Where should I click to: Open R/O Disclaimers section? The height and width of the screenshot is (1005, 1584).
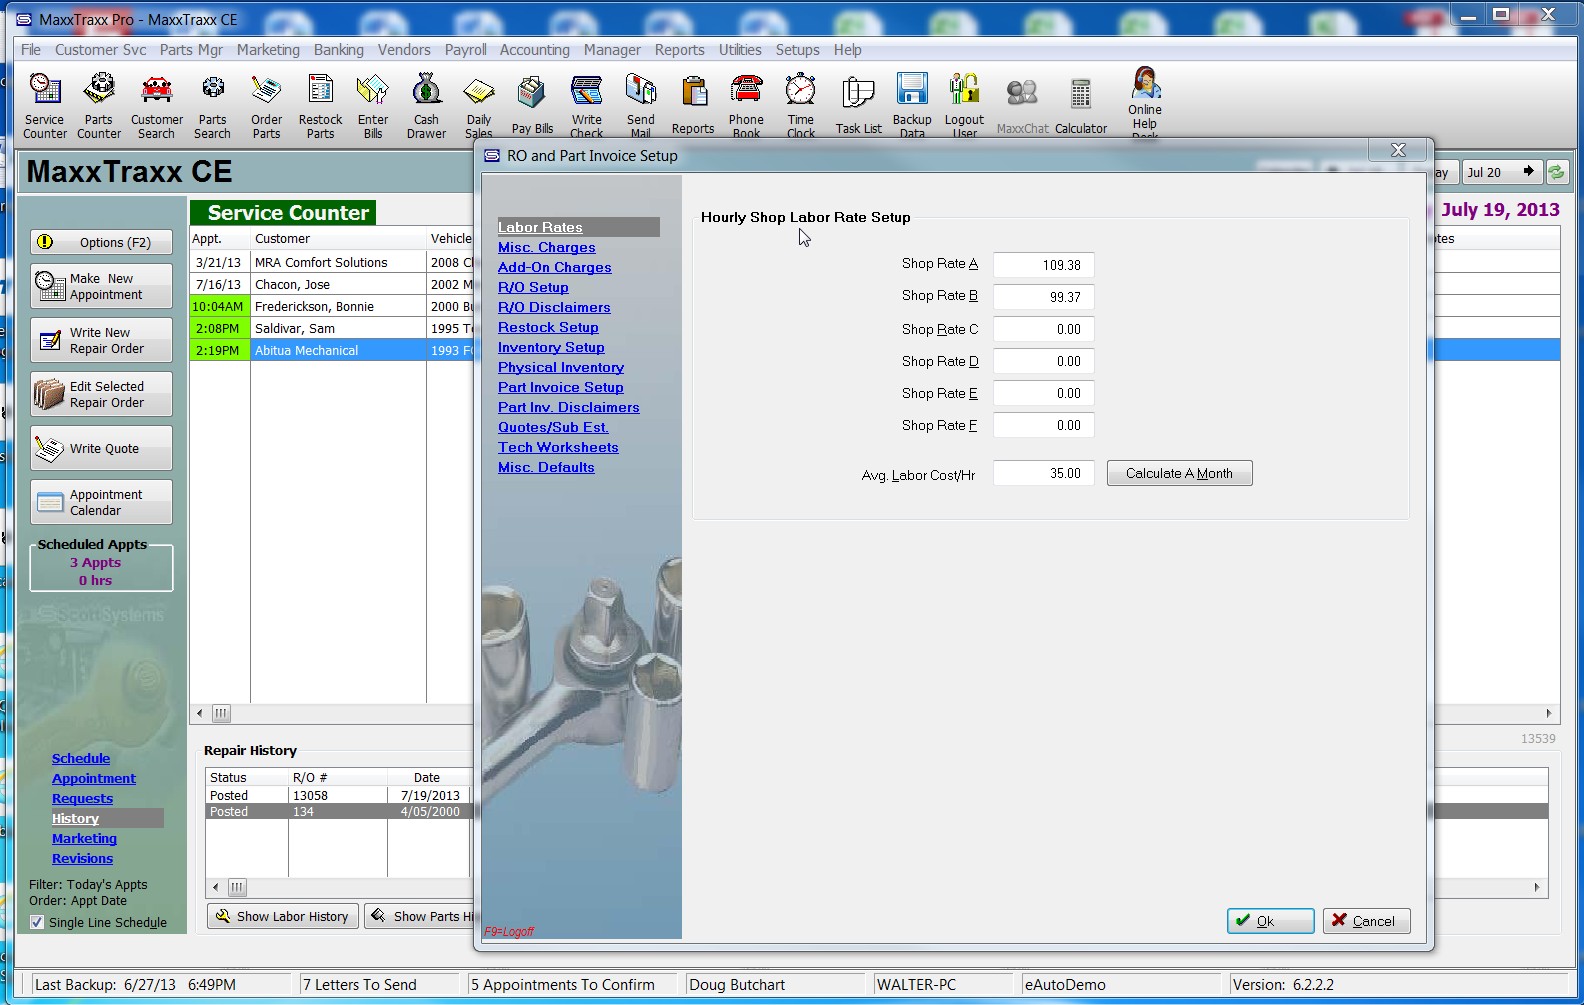click(x=554, y=307)
